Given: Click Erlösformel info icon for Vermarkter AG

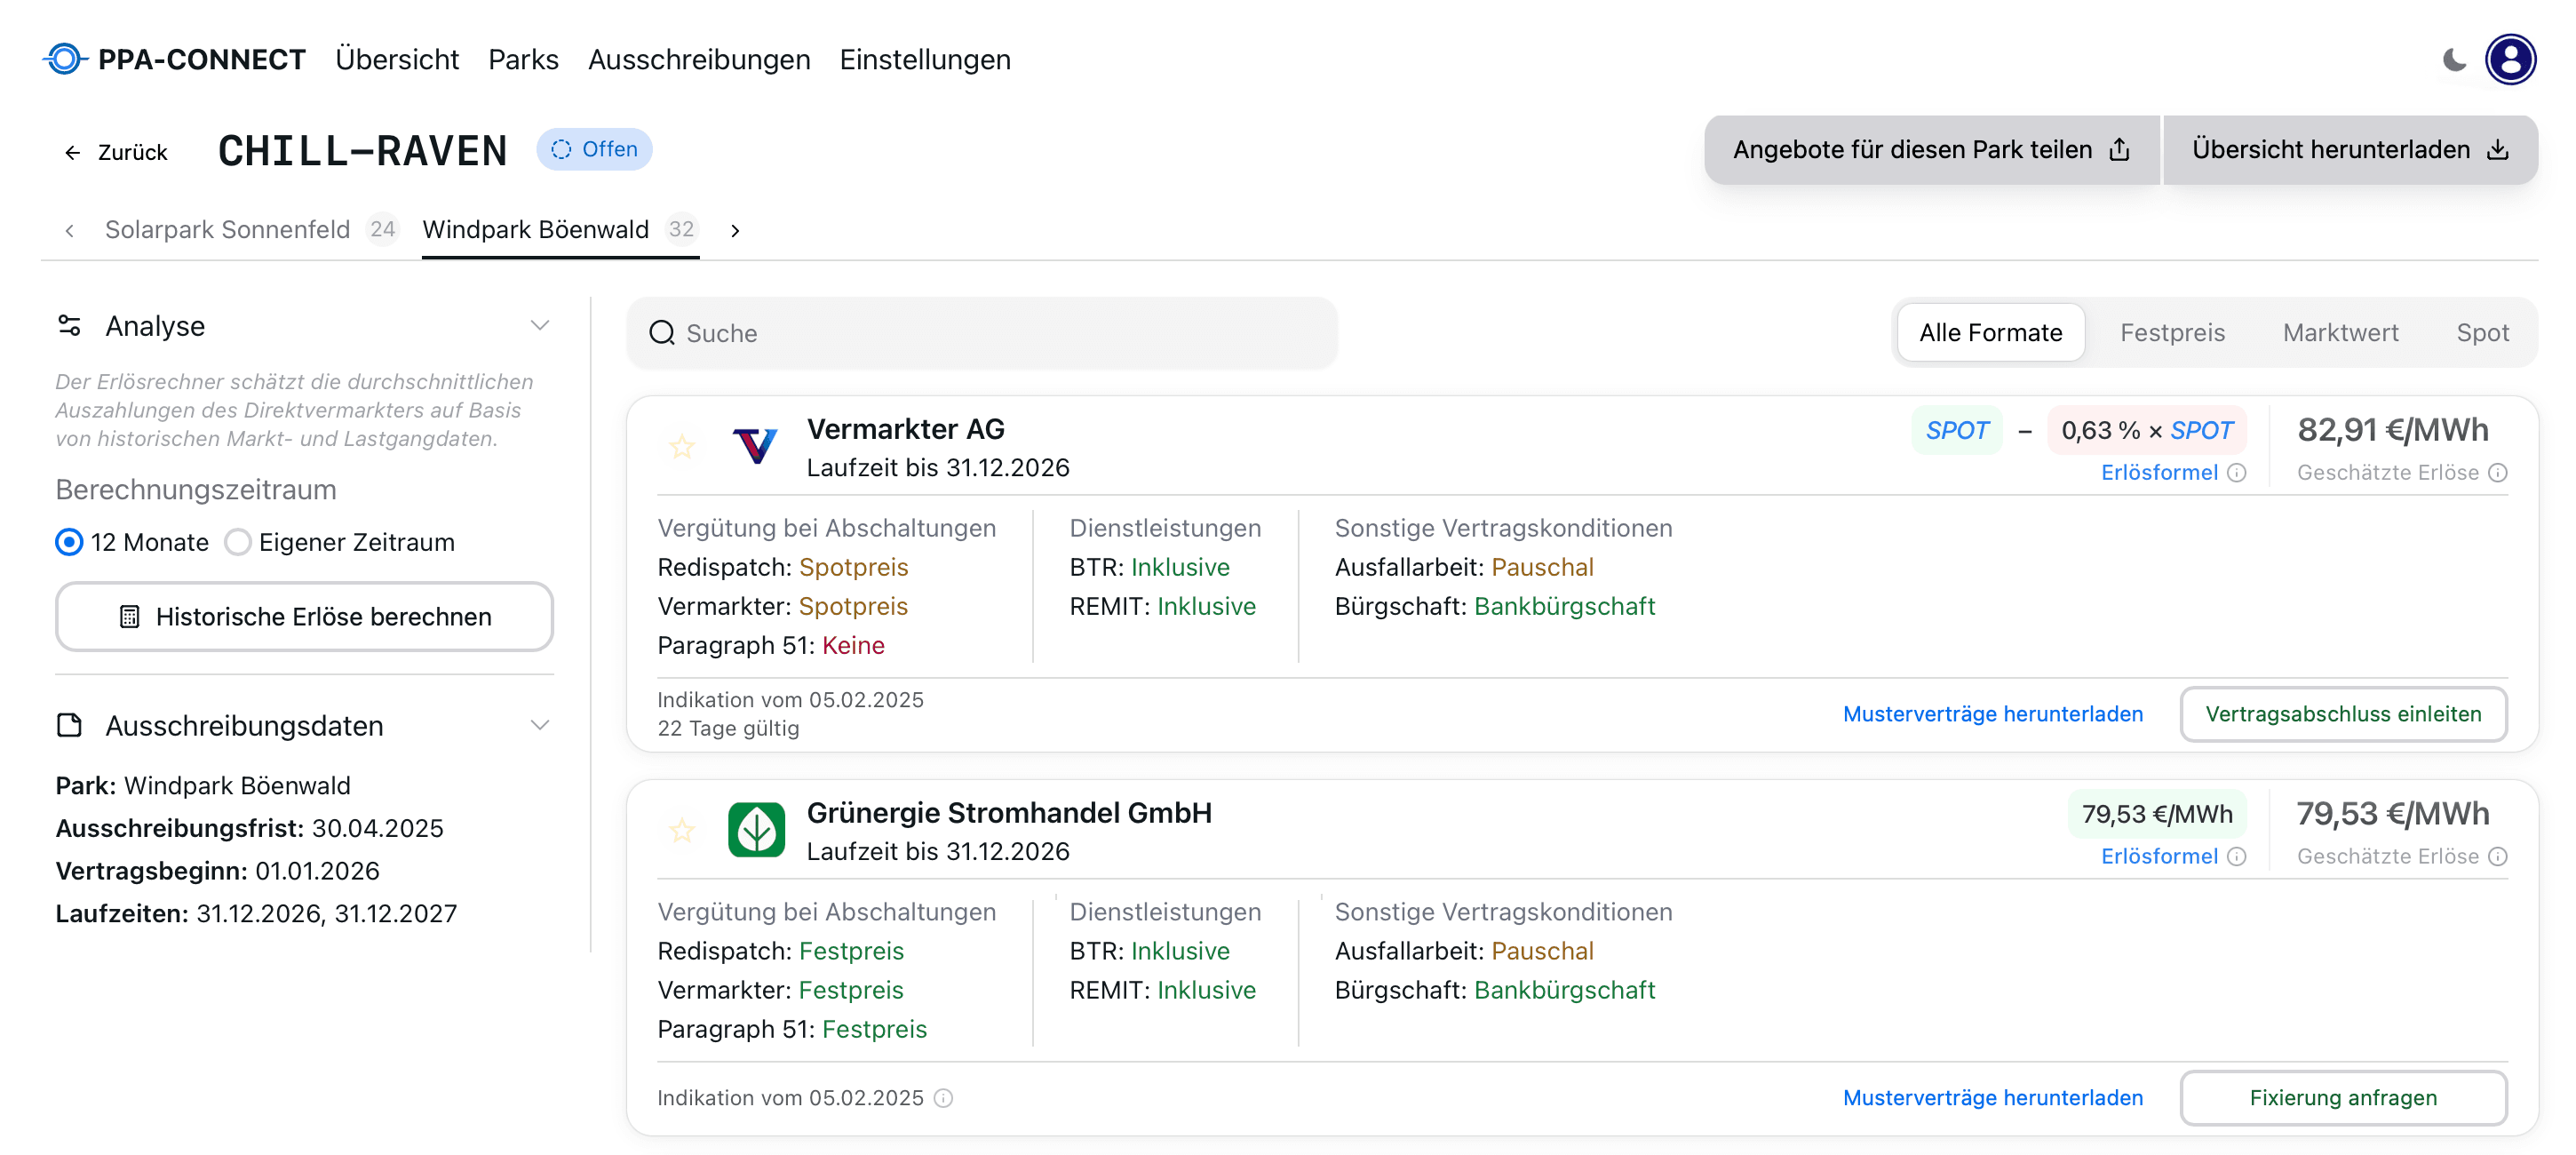Looking at the screenshot, I should 2237,473.
